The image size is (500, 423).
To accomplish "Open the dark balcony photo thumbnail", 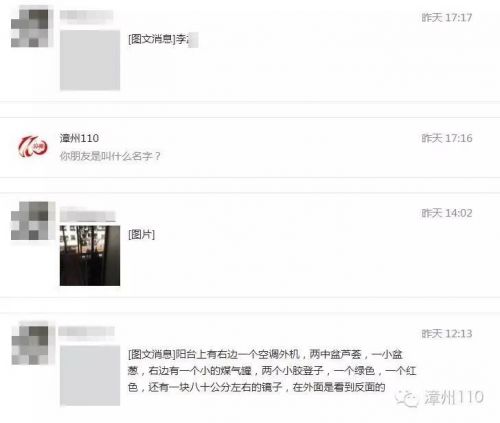I will pos(90,255).
